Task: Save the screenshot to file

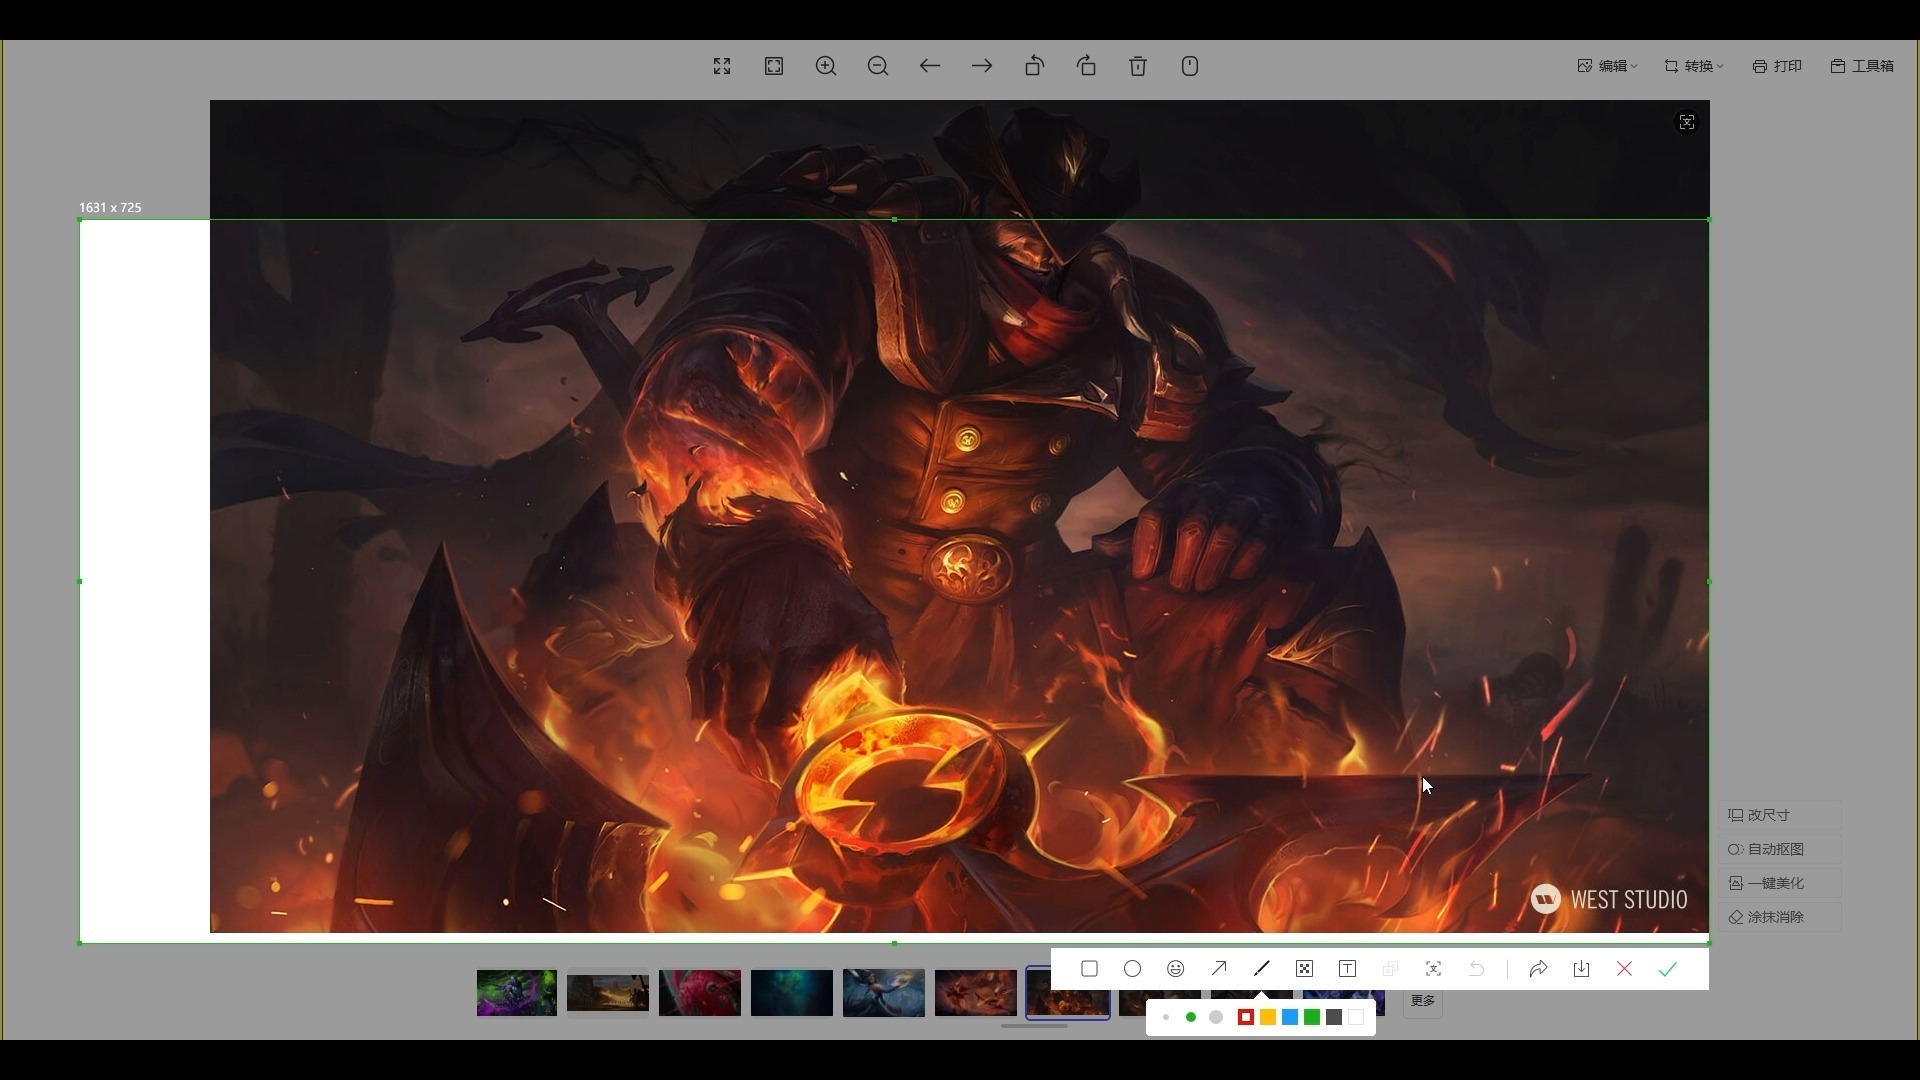Action: pos(1582,969)
